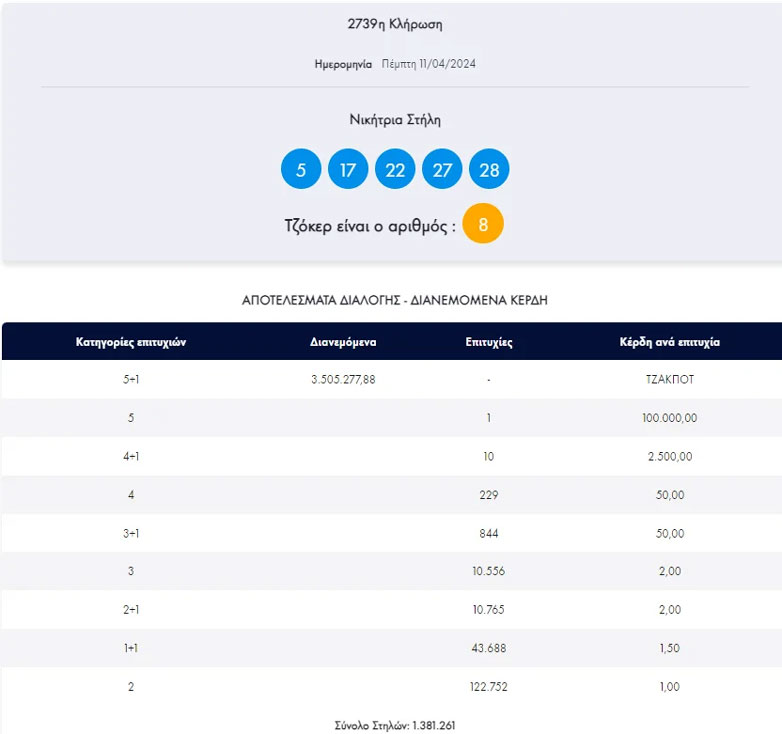Click the blue number 28 ball

click(x=489, y=169)
